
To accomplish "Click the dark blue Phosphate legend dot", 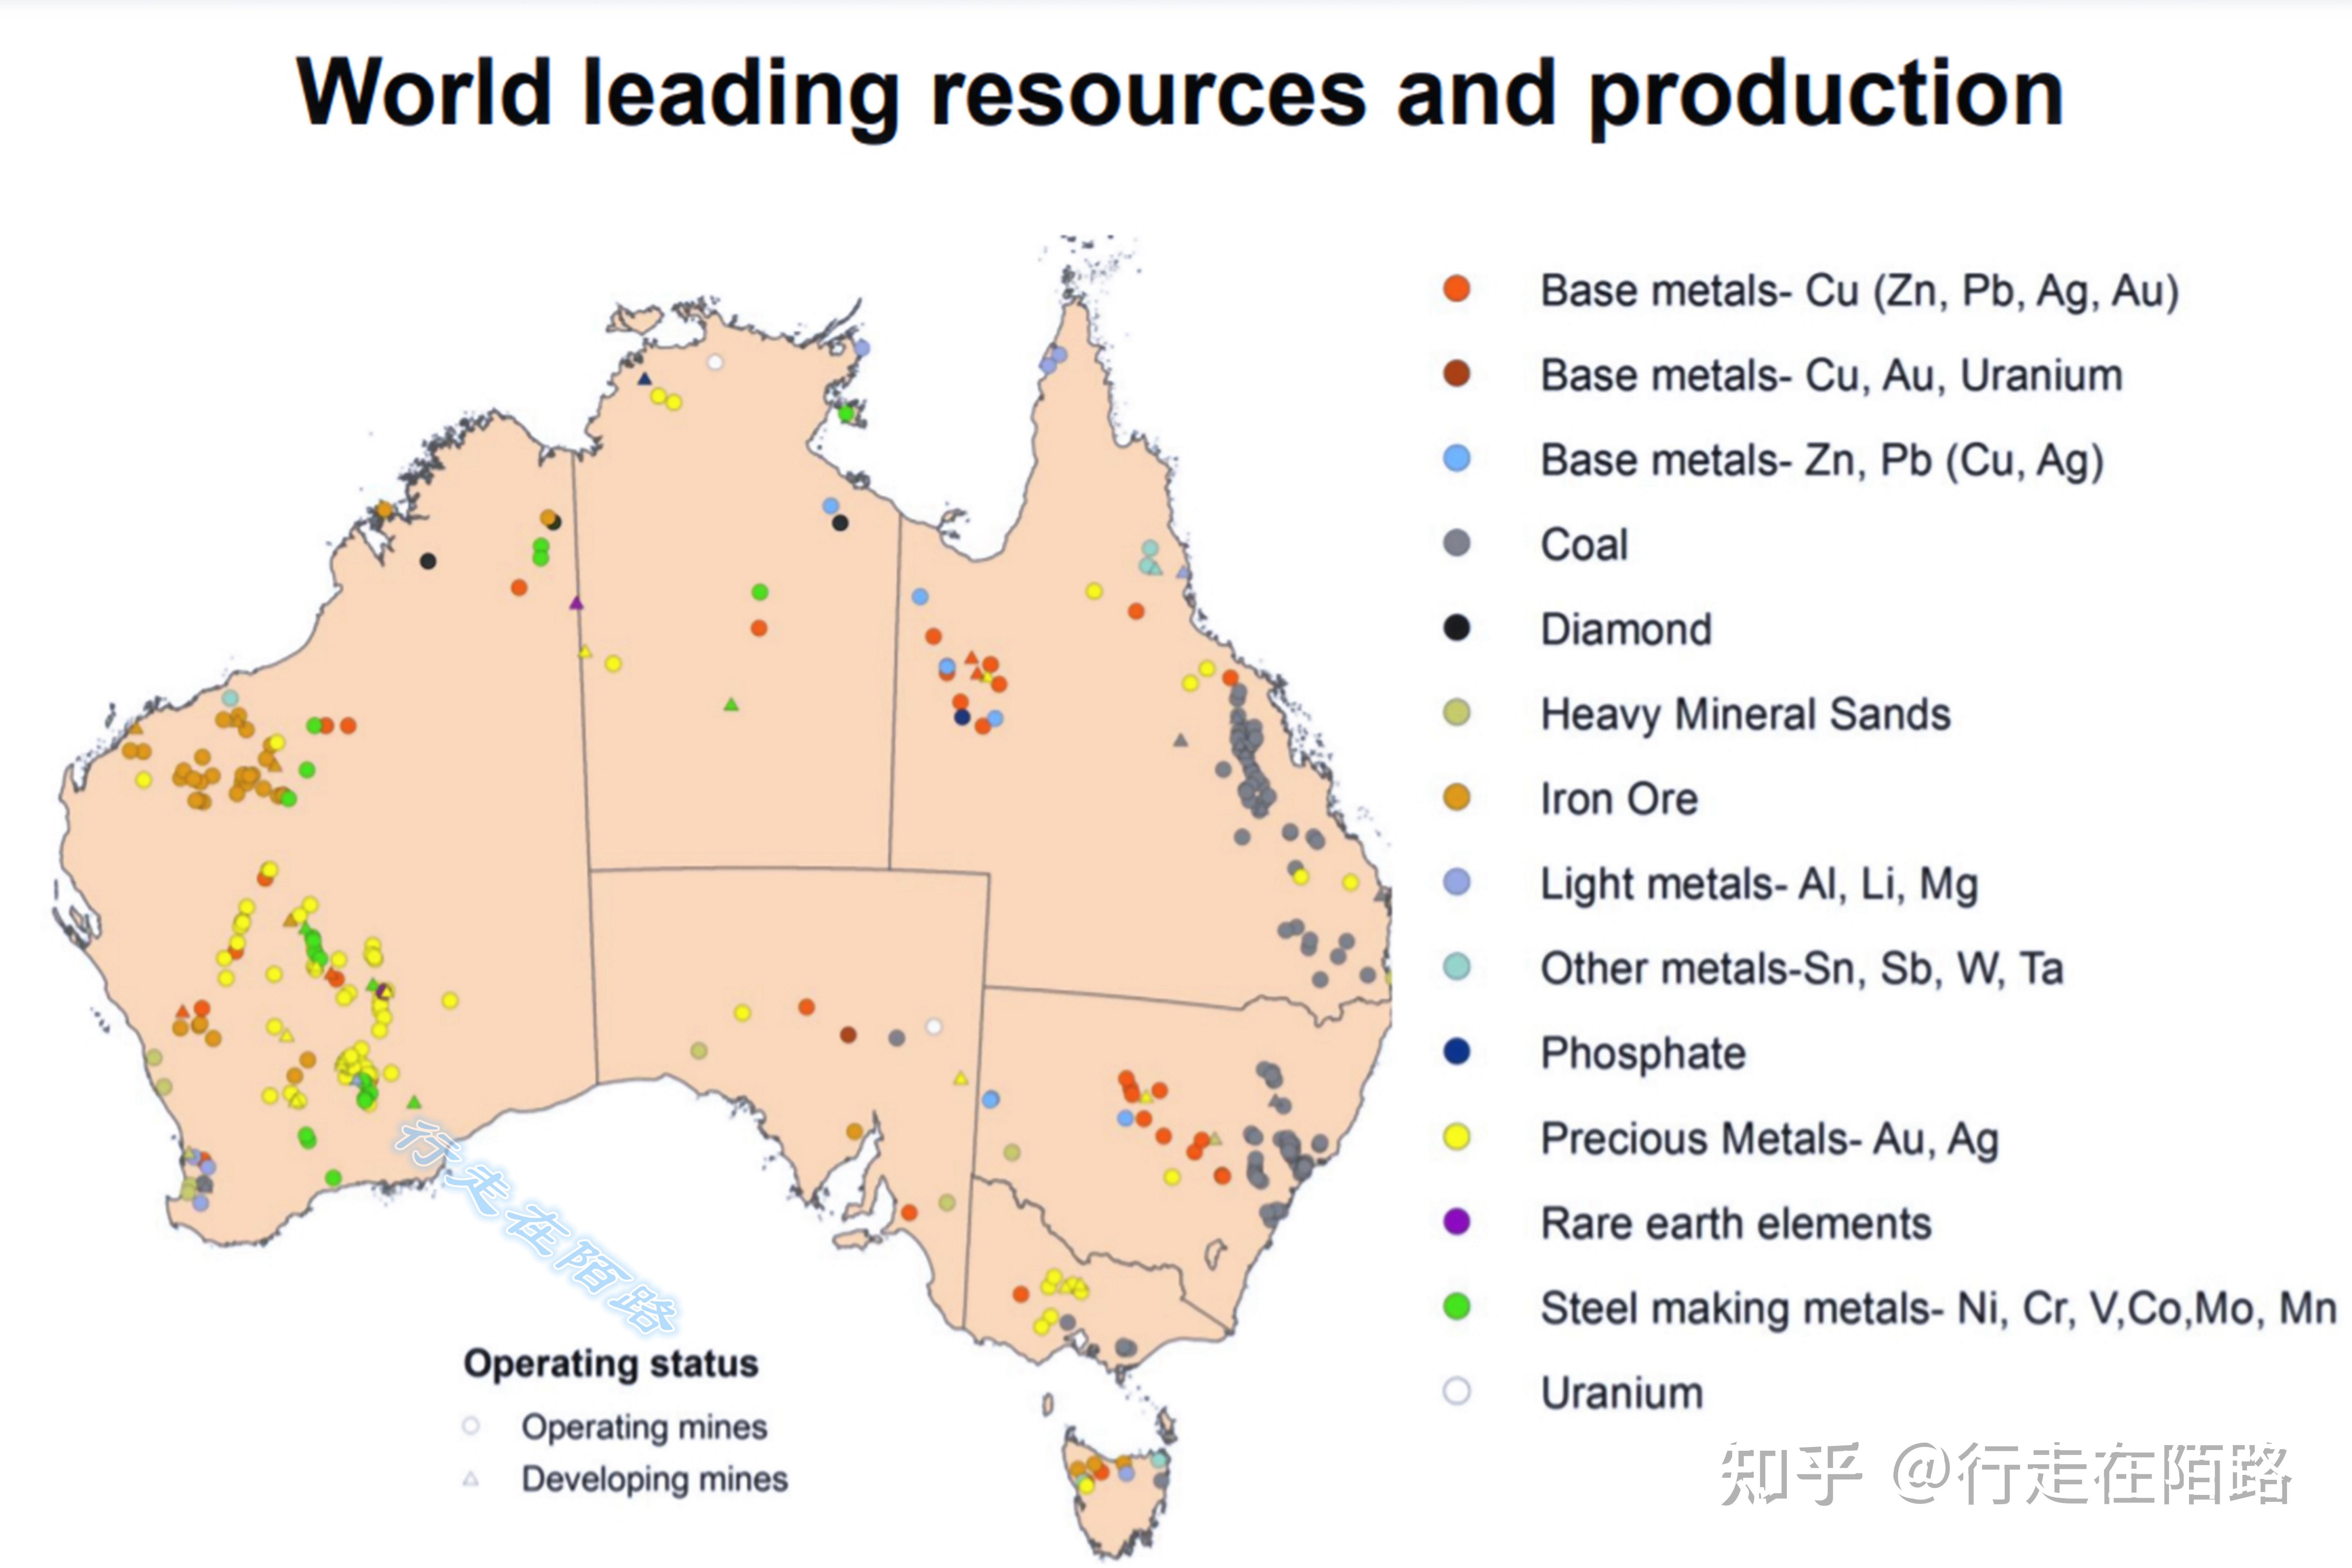I will [1457, 1052].
